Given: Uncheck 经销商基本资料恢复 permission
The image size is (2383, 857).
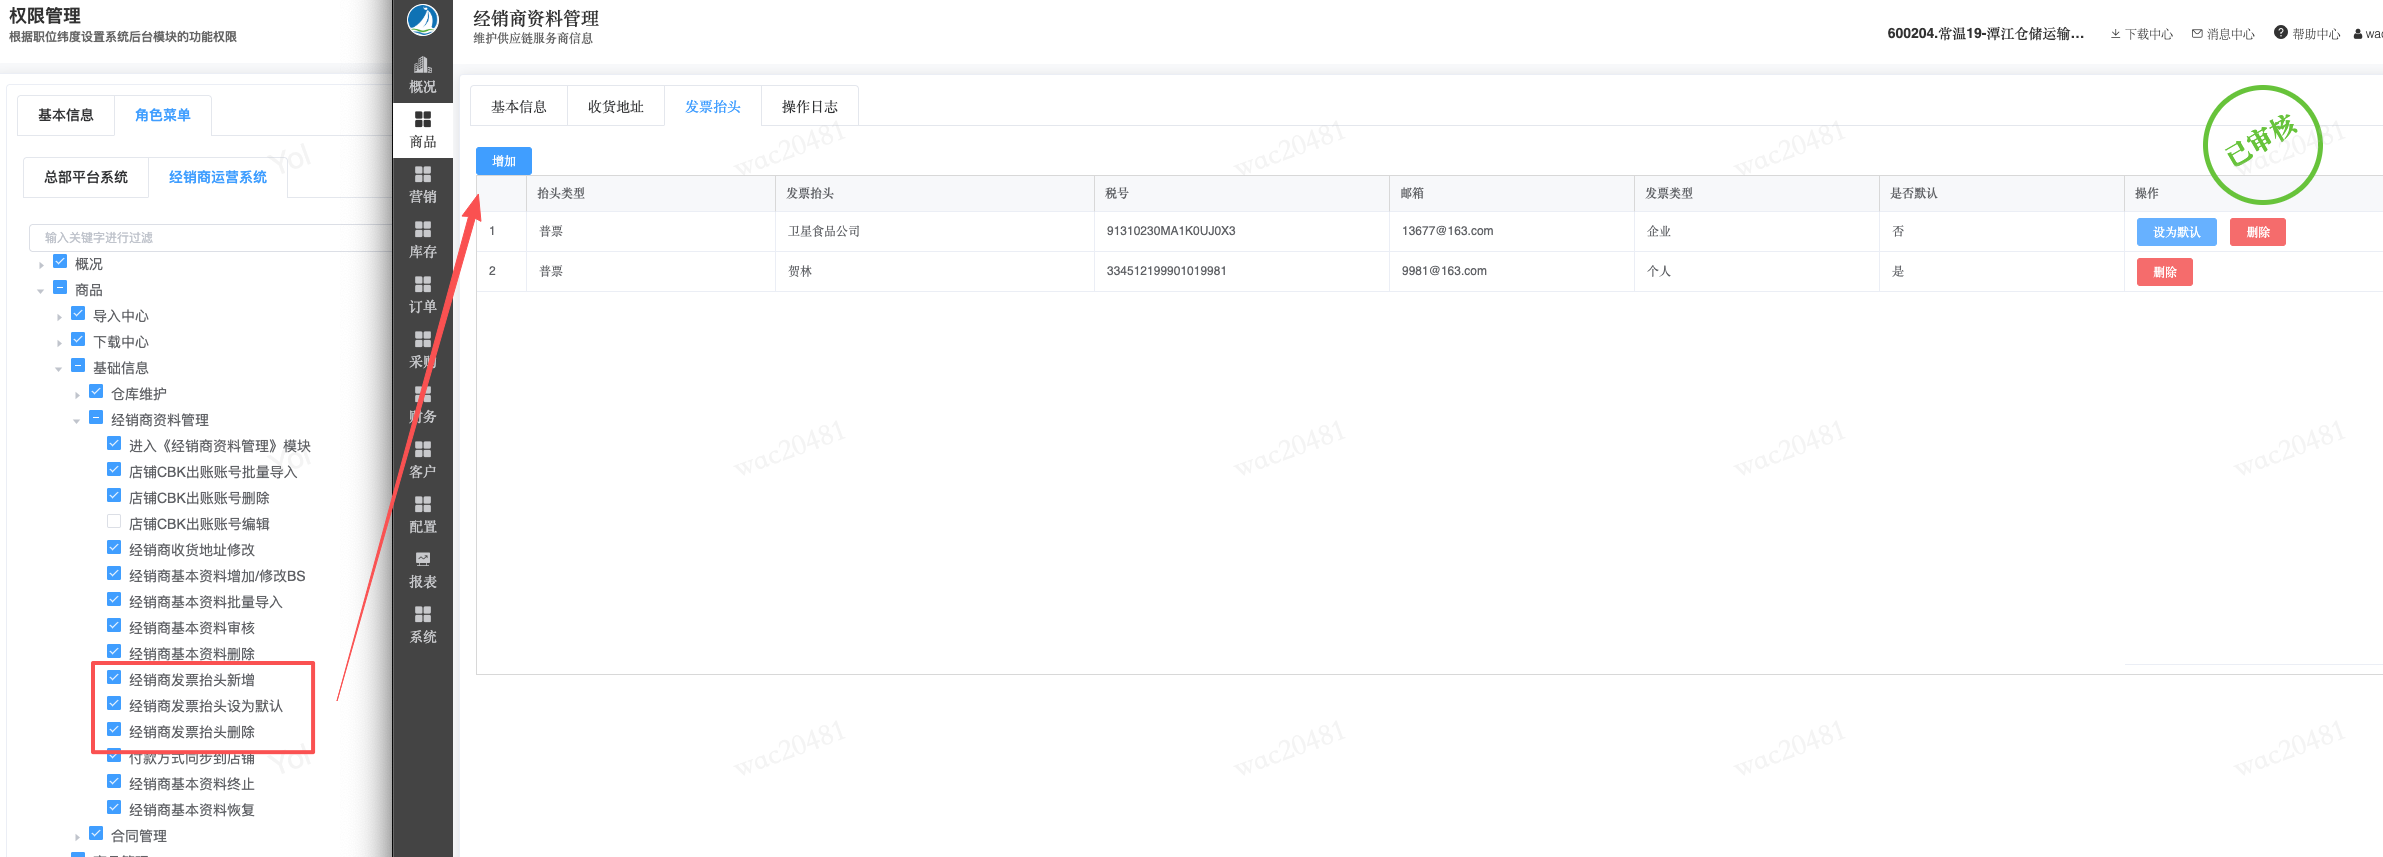Looking at the screenshot, I should click(114, 808).
